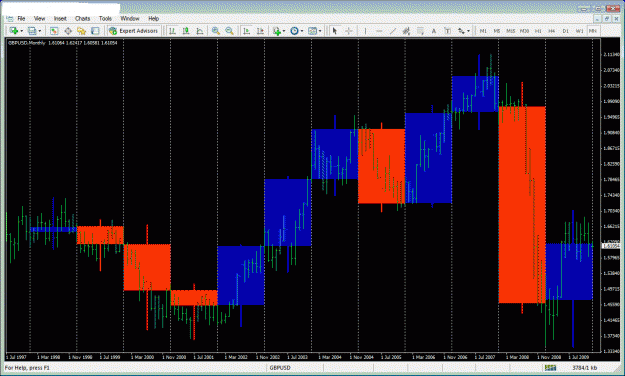Screen dimensions: 625x376
Task: Select the Fibonacci Retracement tool
Action: click(x=420, y=31)
